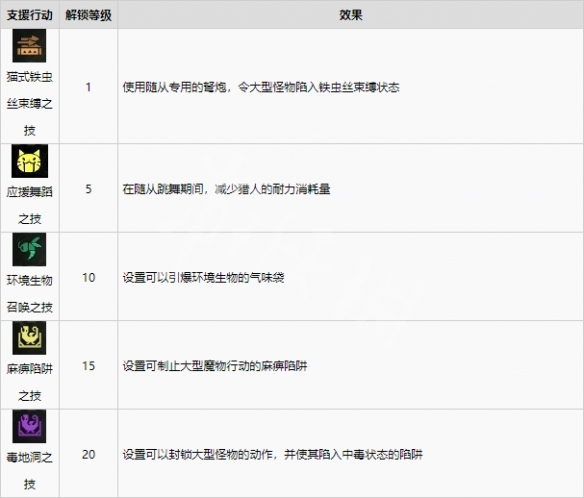Click the effect text 在随从跳舞期间

click(x=163, y=189)
